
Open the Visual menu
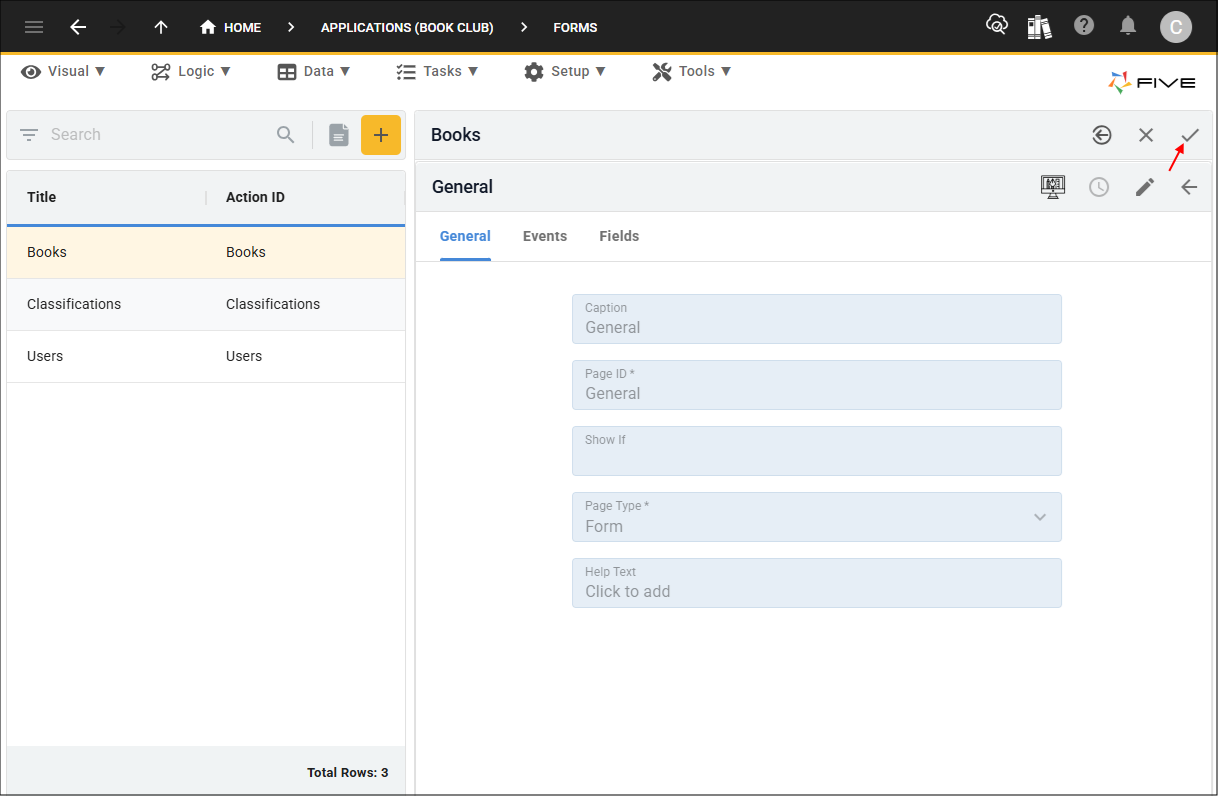[63, 71]
